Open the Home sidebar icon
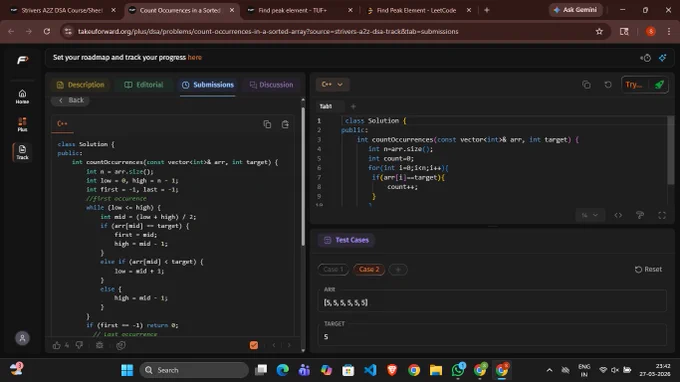 click(x=22, y=96)
